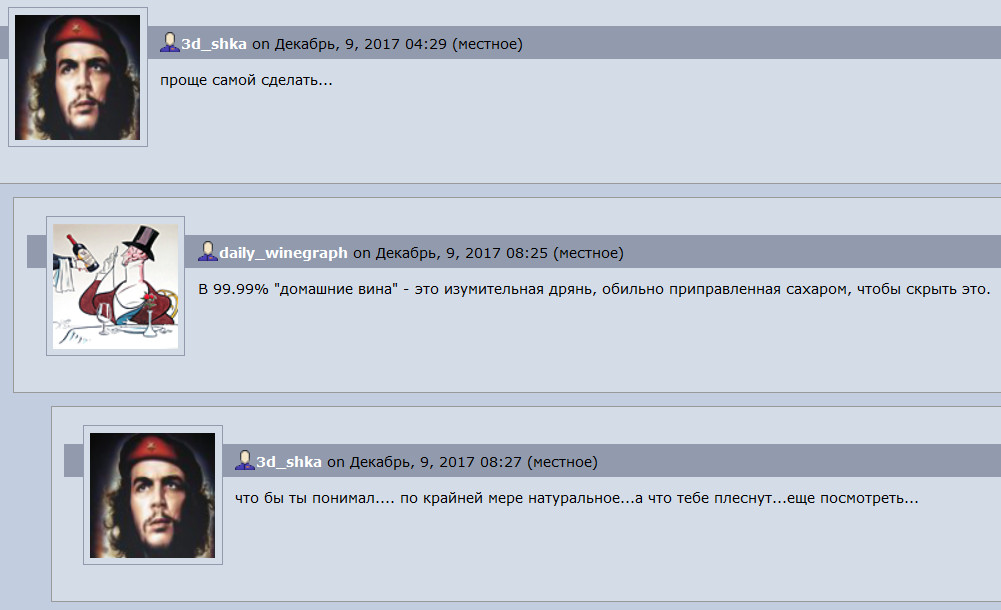Screen dimensions: 1001x610
Task: Click the user icon beside 3d_shka's 04:29 comment
Action: [x=170, y=43]
